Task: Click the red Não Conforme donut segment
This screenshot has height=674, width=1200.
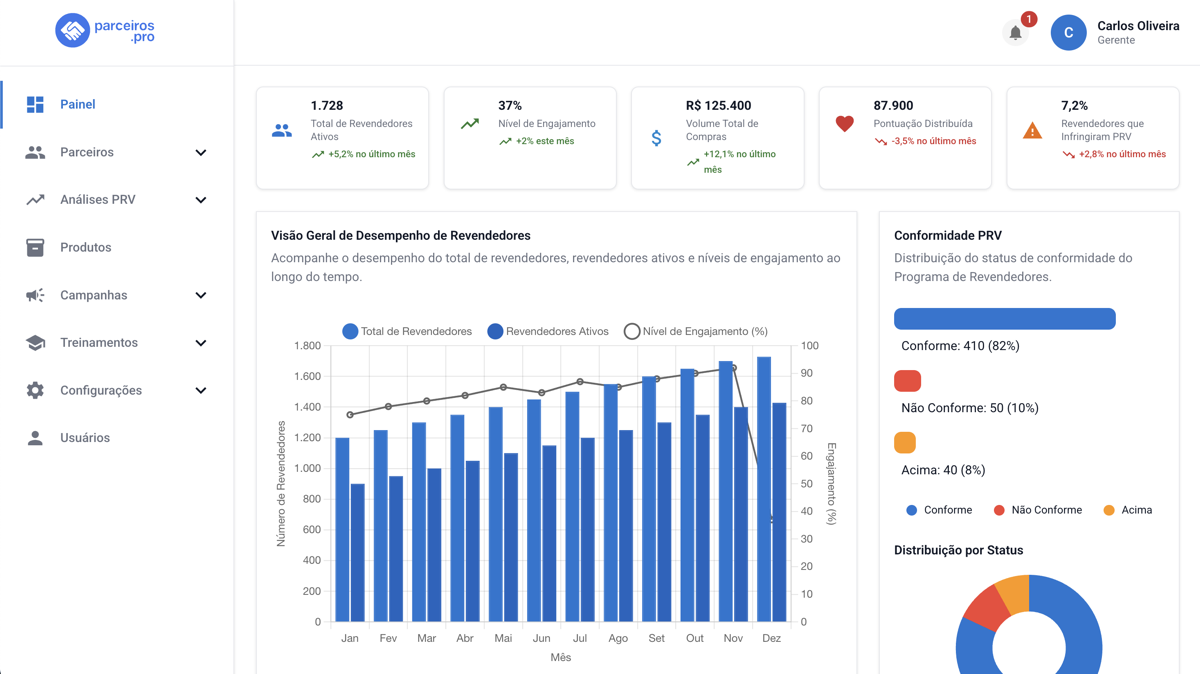Action: [985, 607]
